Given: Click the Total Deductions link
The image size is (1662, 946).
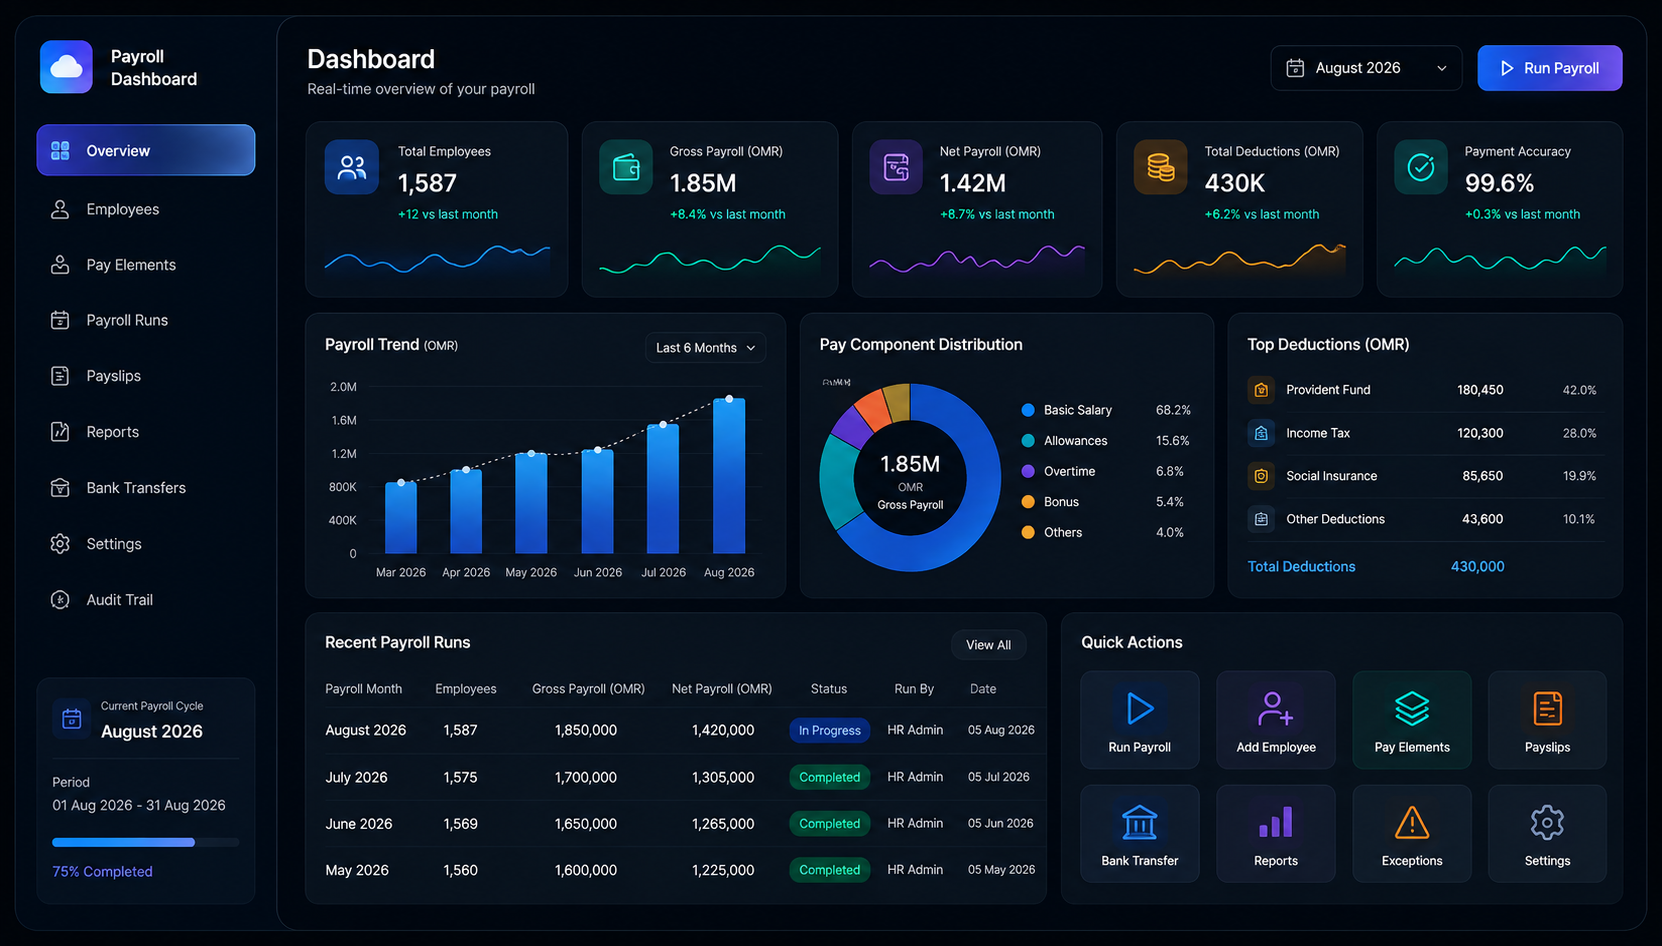Looking at the screenshot, I should point(1301,566).
